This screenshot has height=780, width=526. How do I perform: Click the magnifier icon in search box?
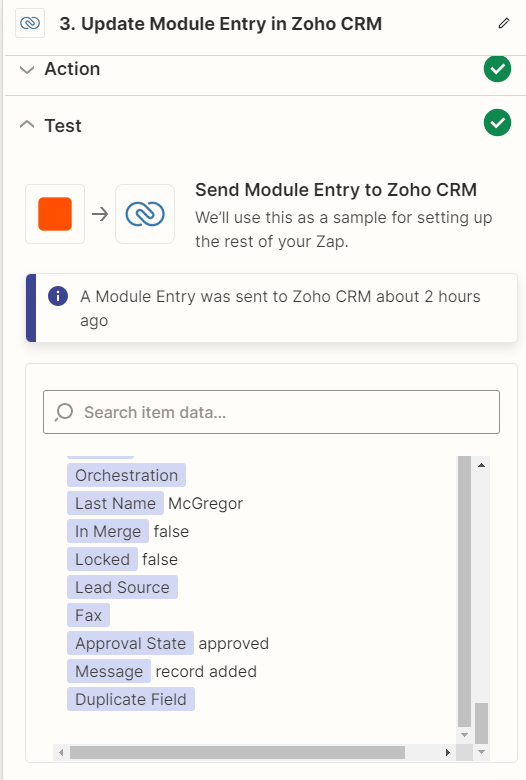(64, 412)
